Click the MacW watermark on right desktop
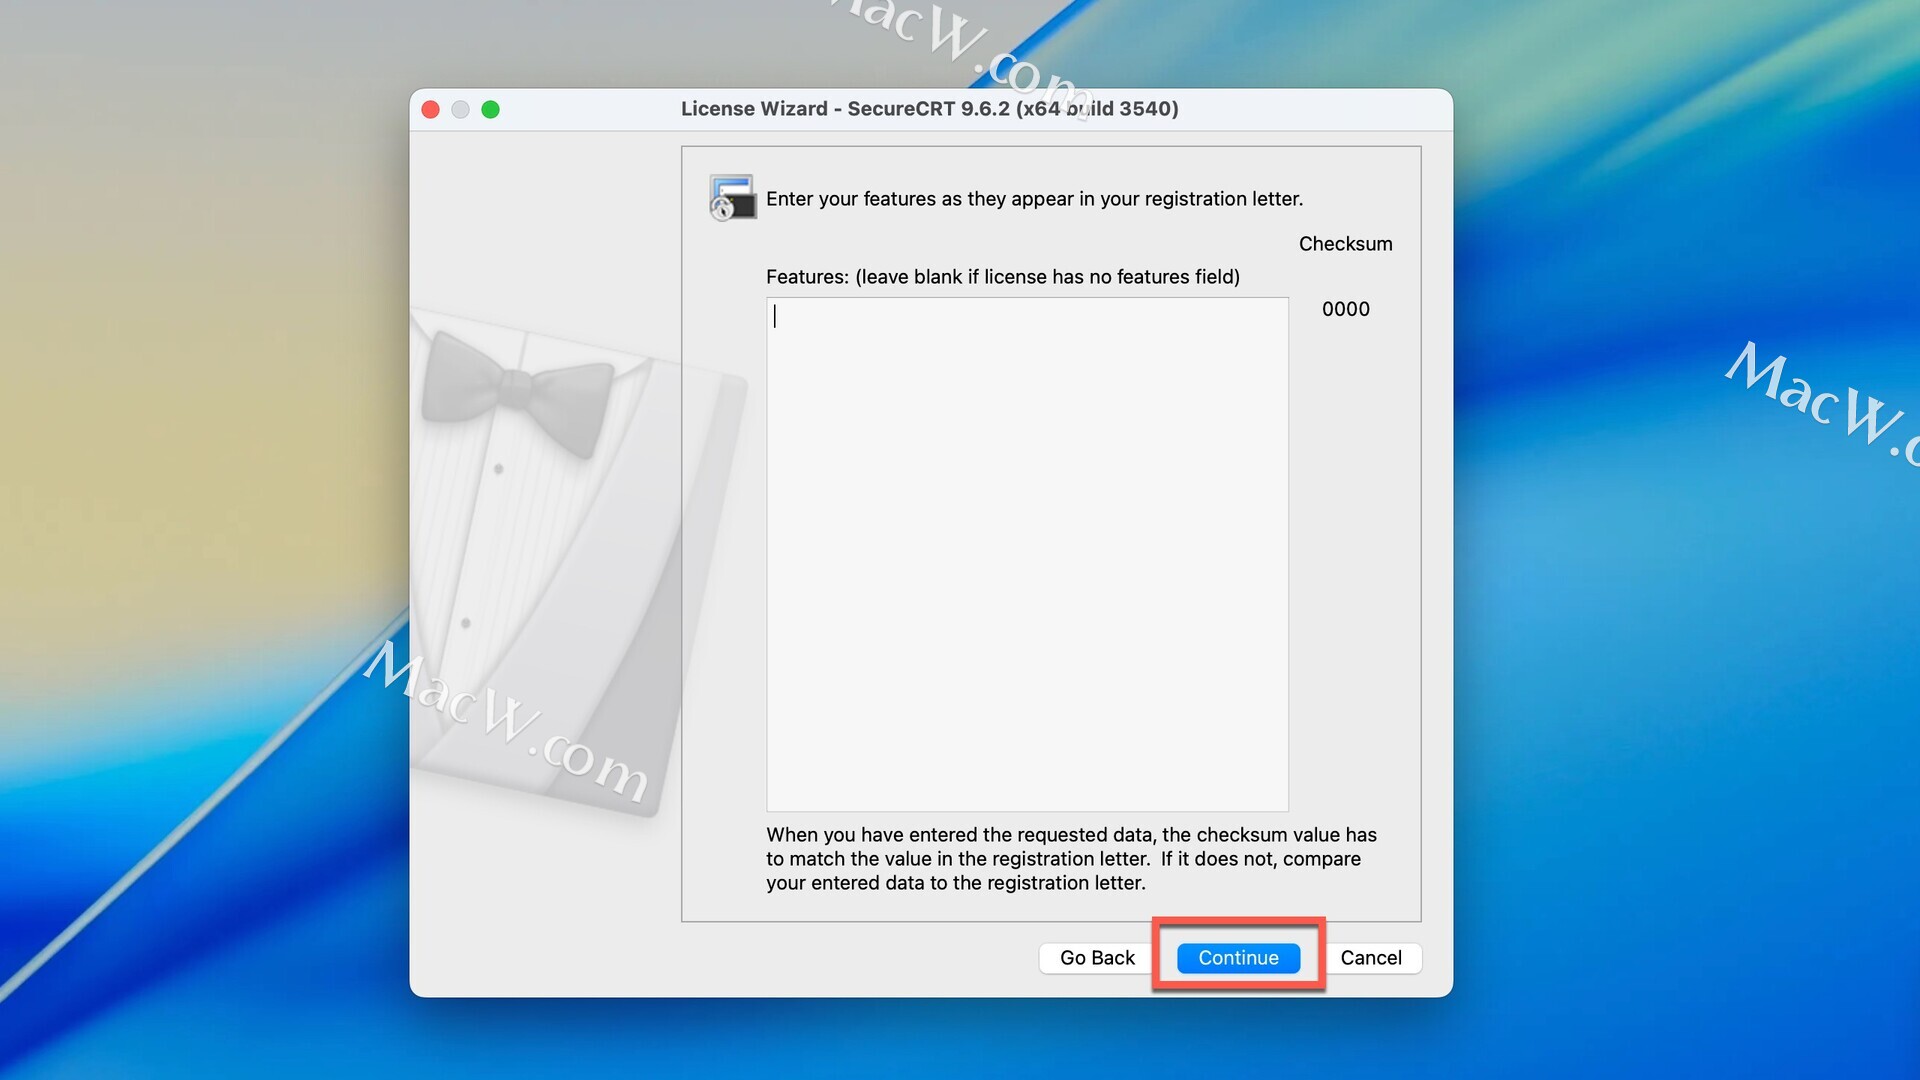Viewport: 1920px width, 1080px height. click(x=1815, y=400)
